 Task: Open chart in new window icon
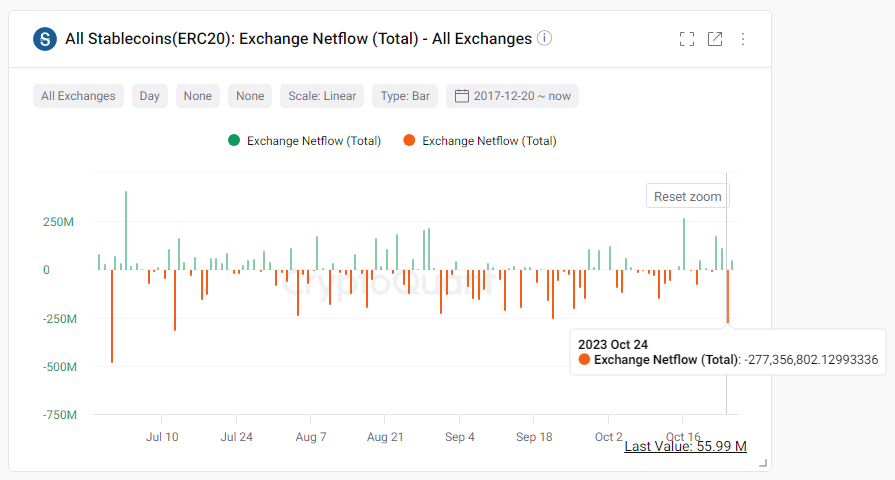click(x=715, y=39)
